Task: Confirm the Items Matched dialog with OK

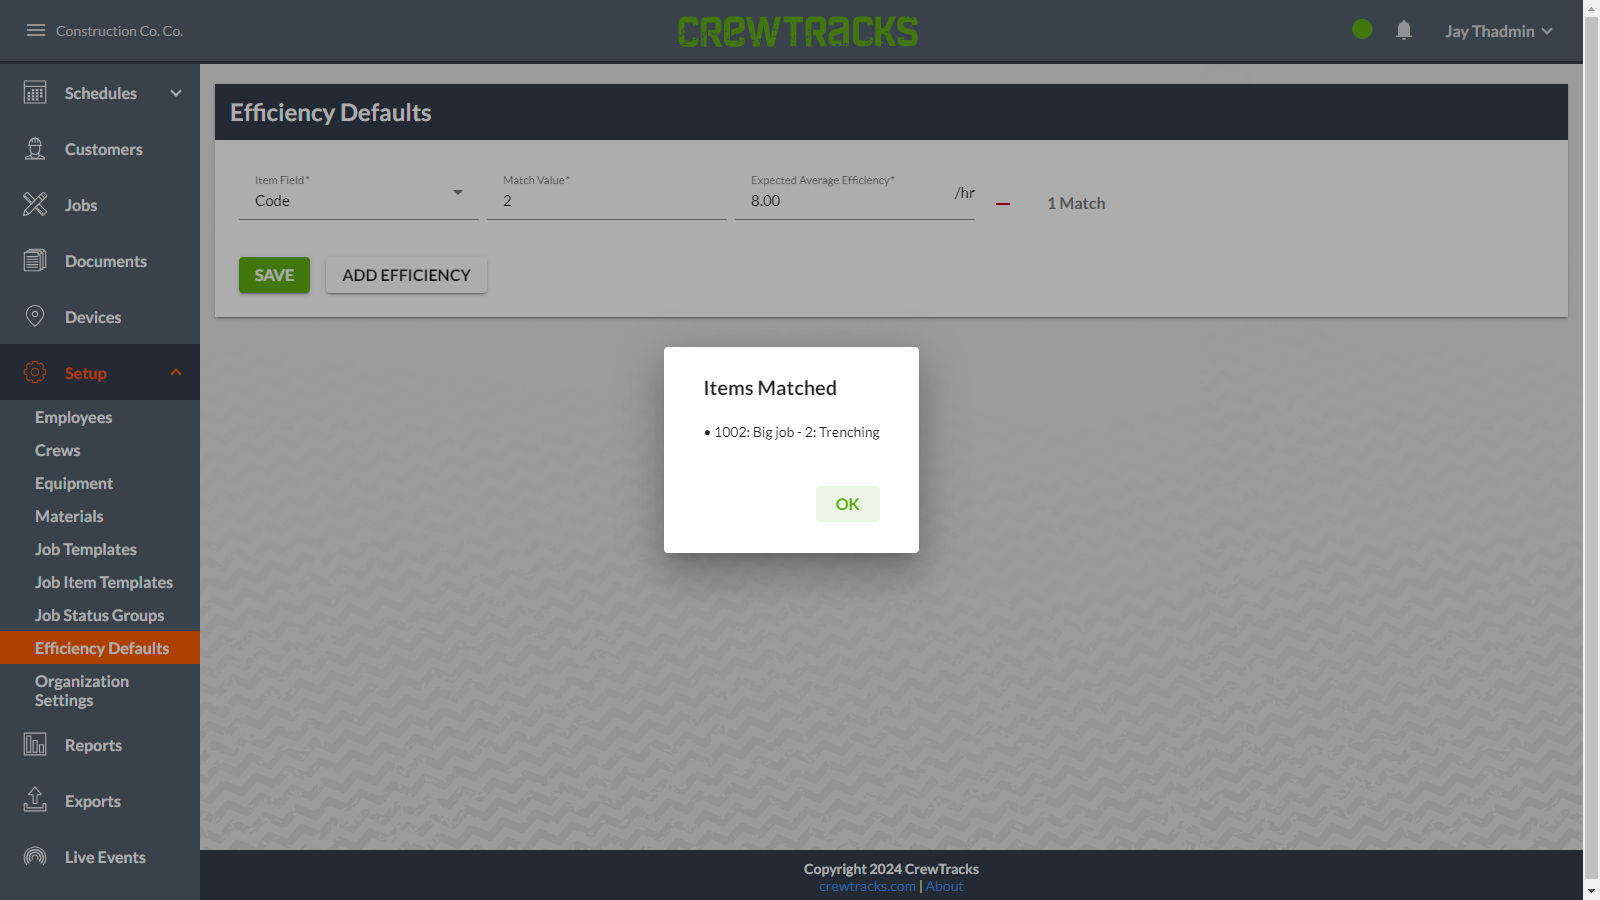Action: (848, 504)
